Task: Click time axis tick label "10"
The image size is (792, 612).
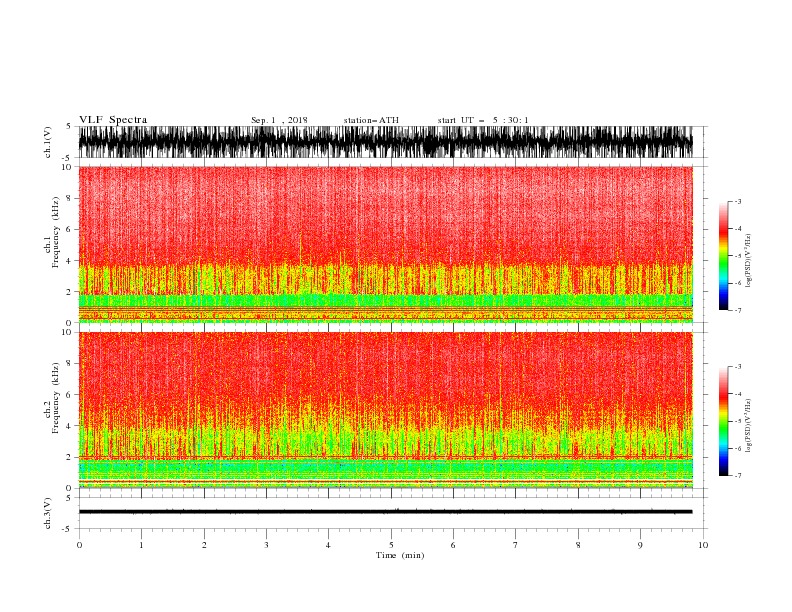Action: click(x=703, y=545)
